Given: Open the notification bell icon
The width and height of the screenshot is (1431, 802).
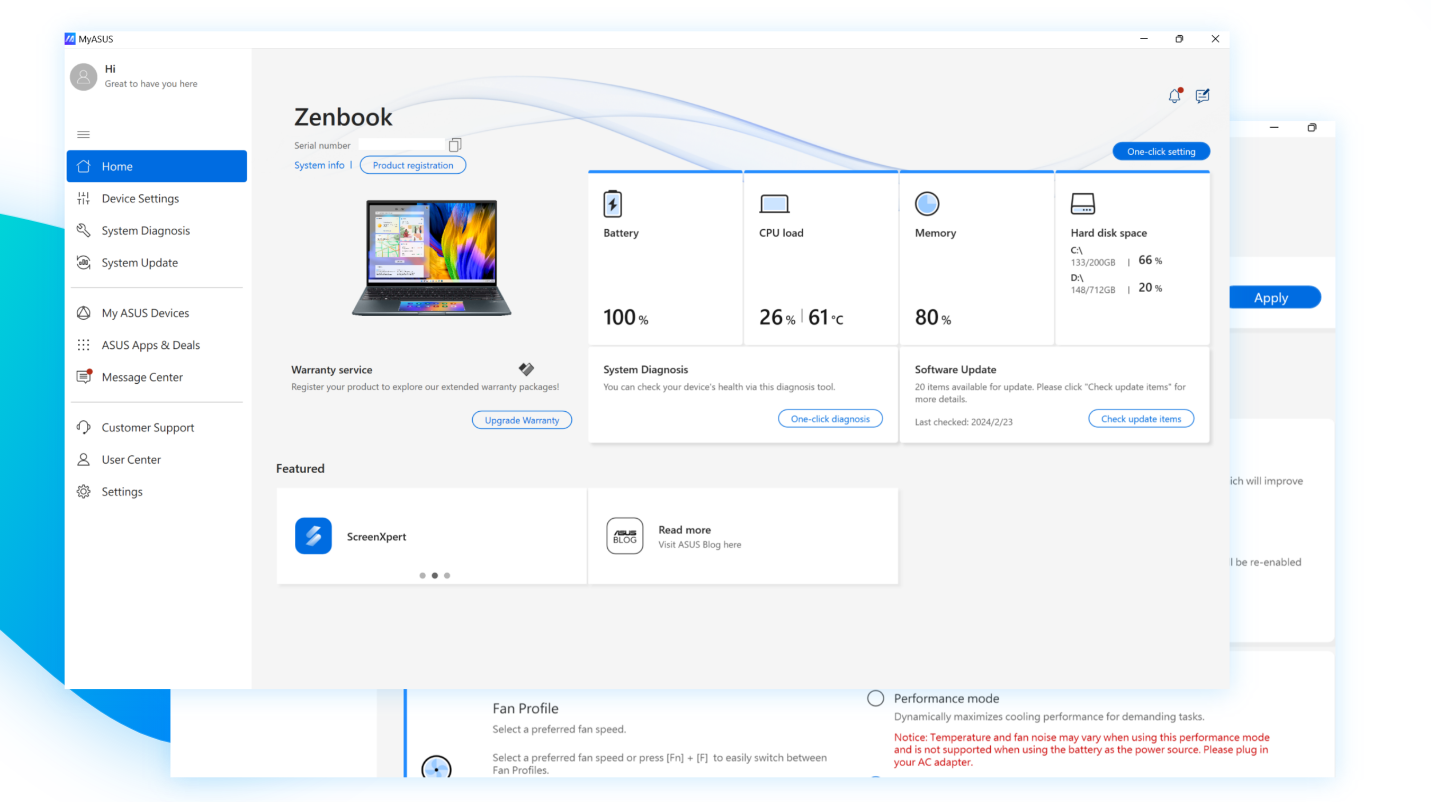Looking at the screenshot, I should (1175, 96).
